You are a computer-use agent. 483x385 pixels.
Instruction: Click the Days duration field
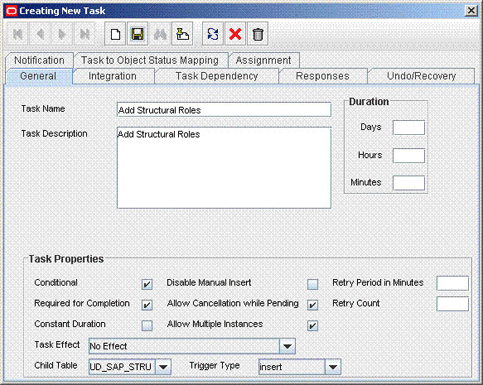click(409, 128)
